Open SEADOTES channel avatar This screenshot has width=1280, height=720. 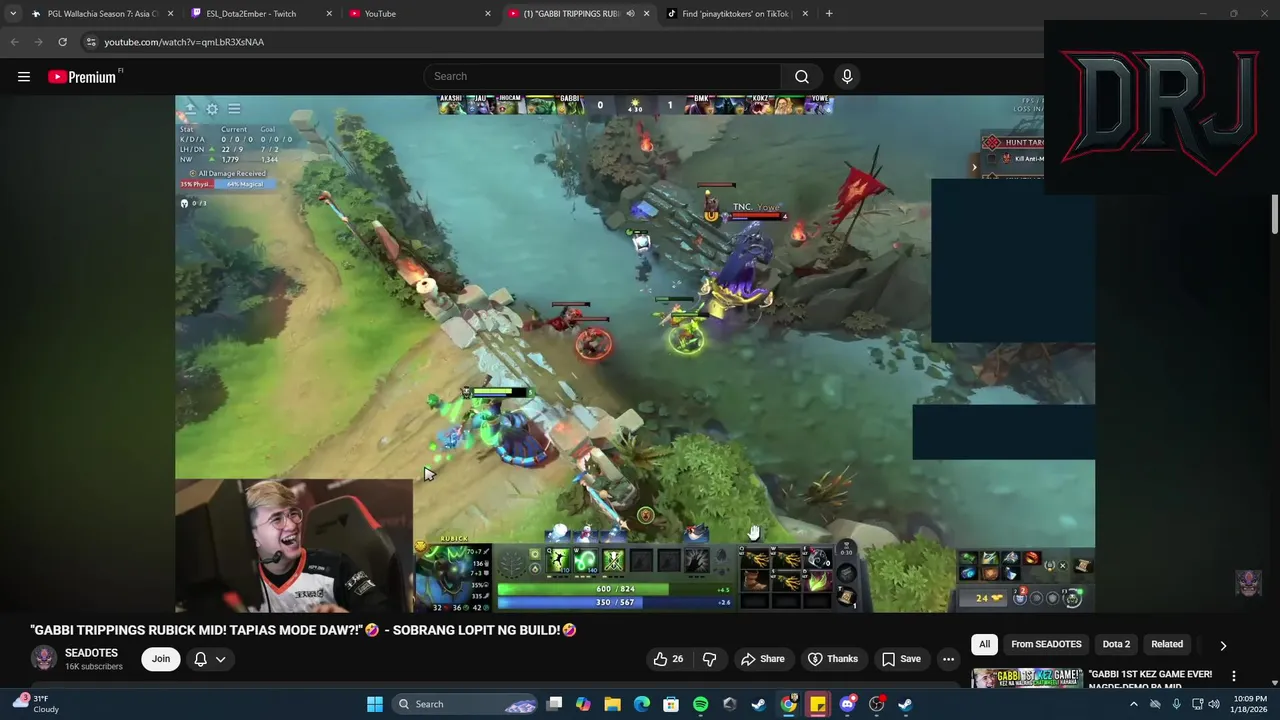pos(44,658)
